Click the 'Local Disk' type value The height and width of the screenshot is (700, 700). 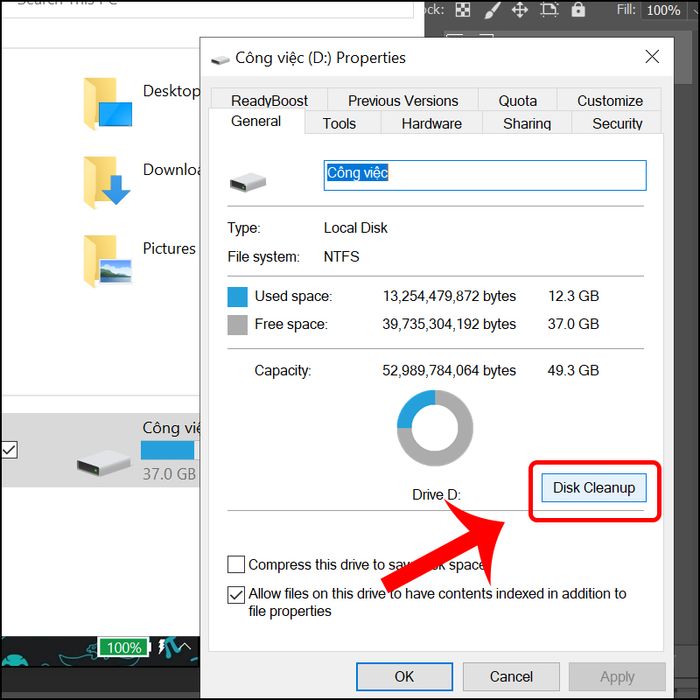pyautogui.click(x=355, y=228)
